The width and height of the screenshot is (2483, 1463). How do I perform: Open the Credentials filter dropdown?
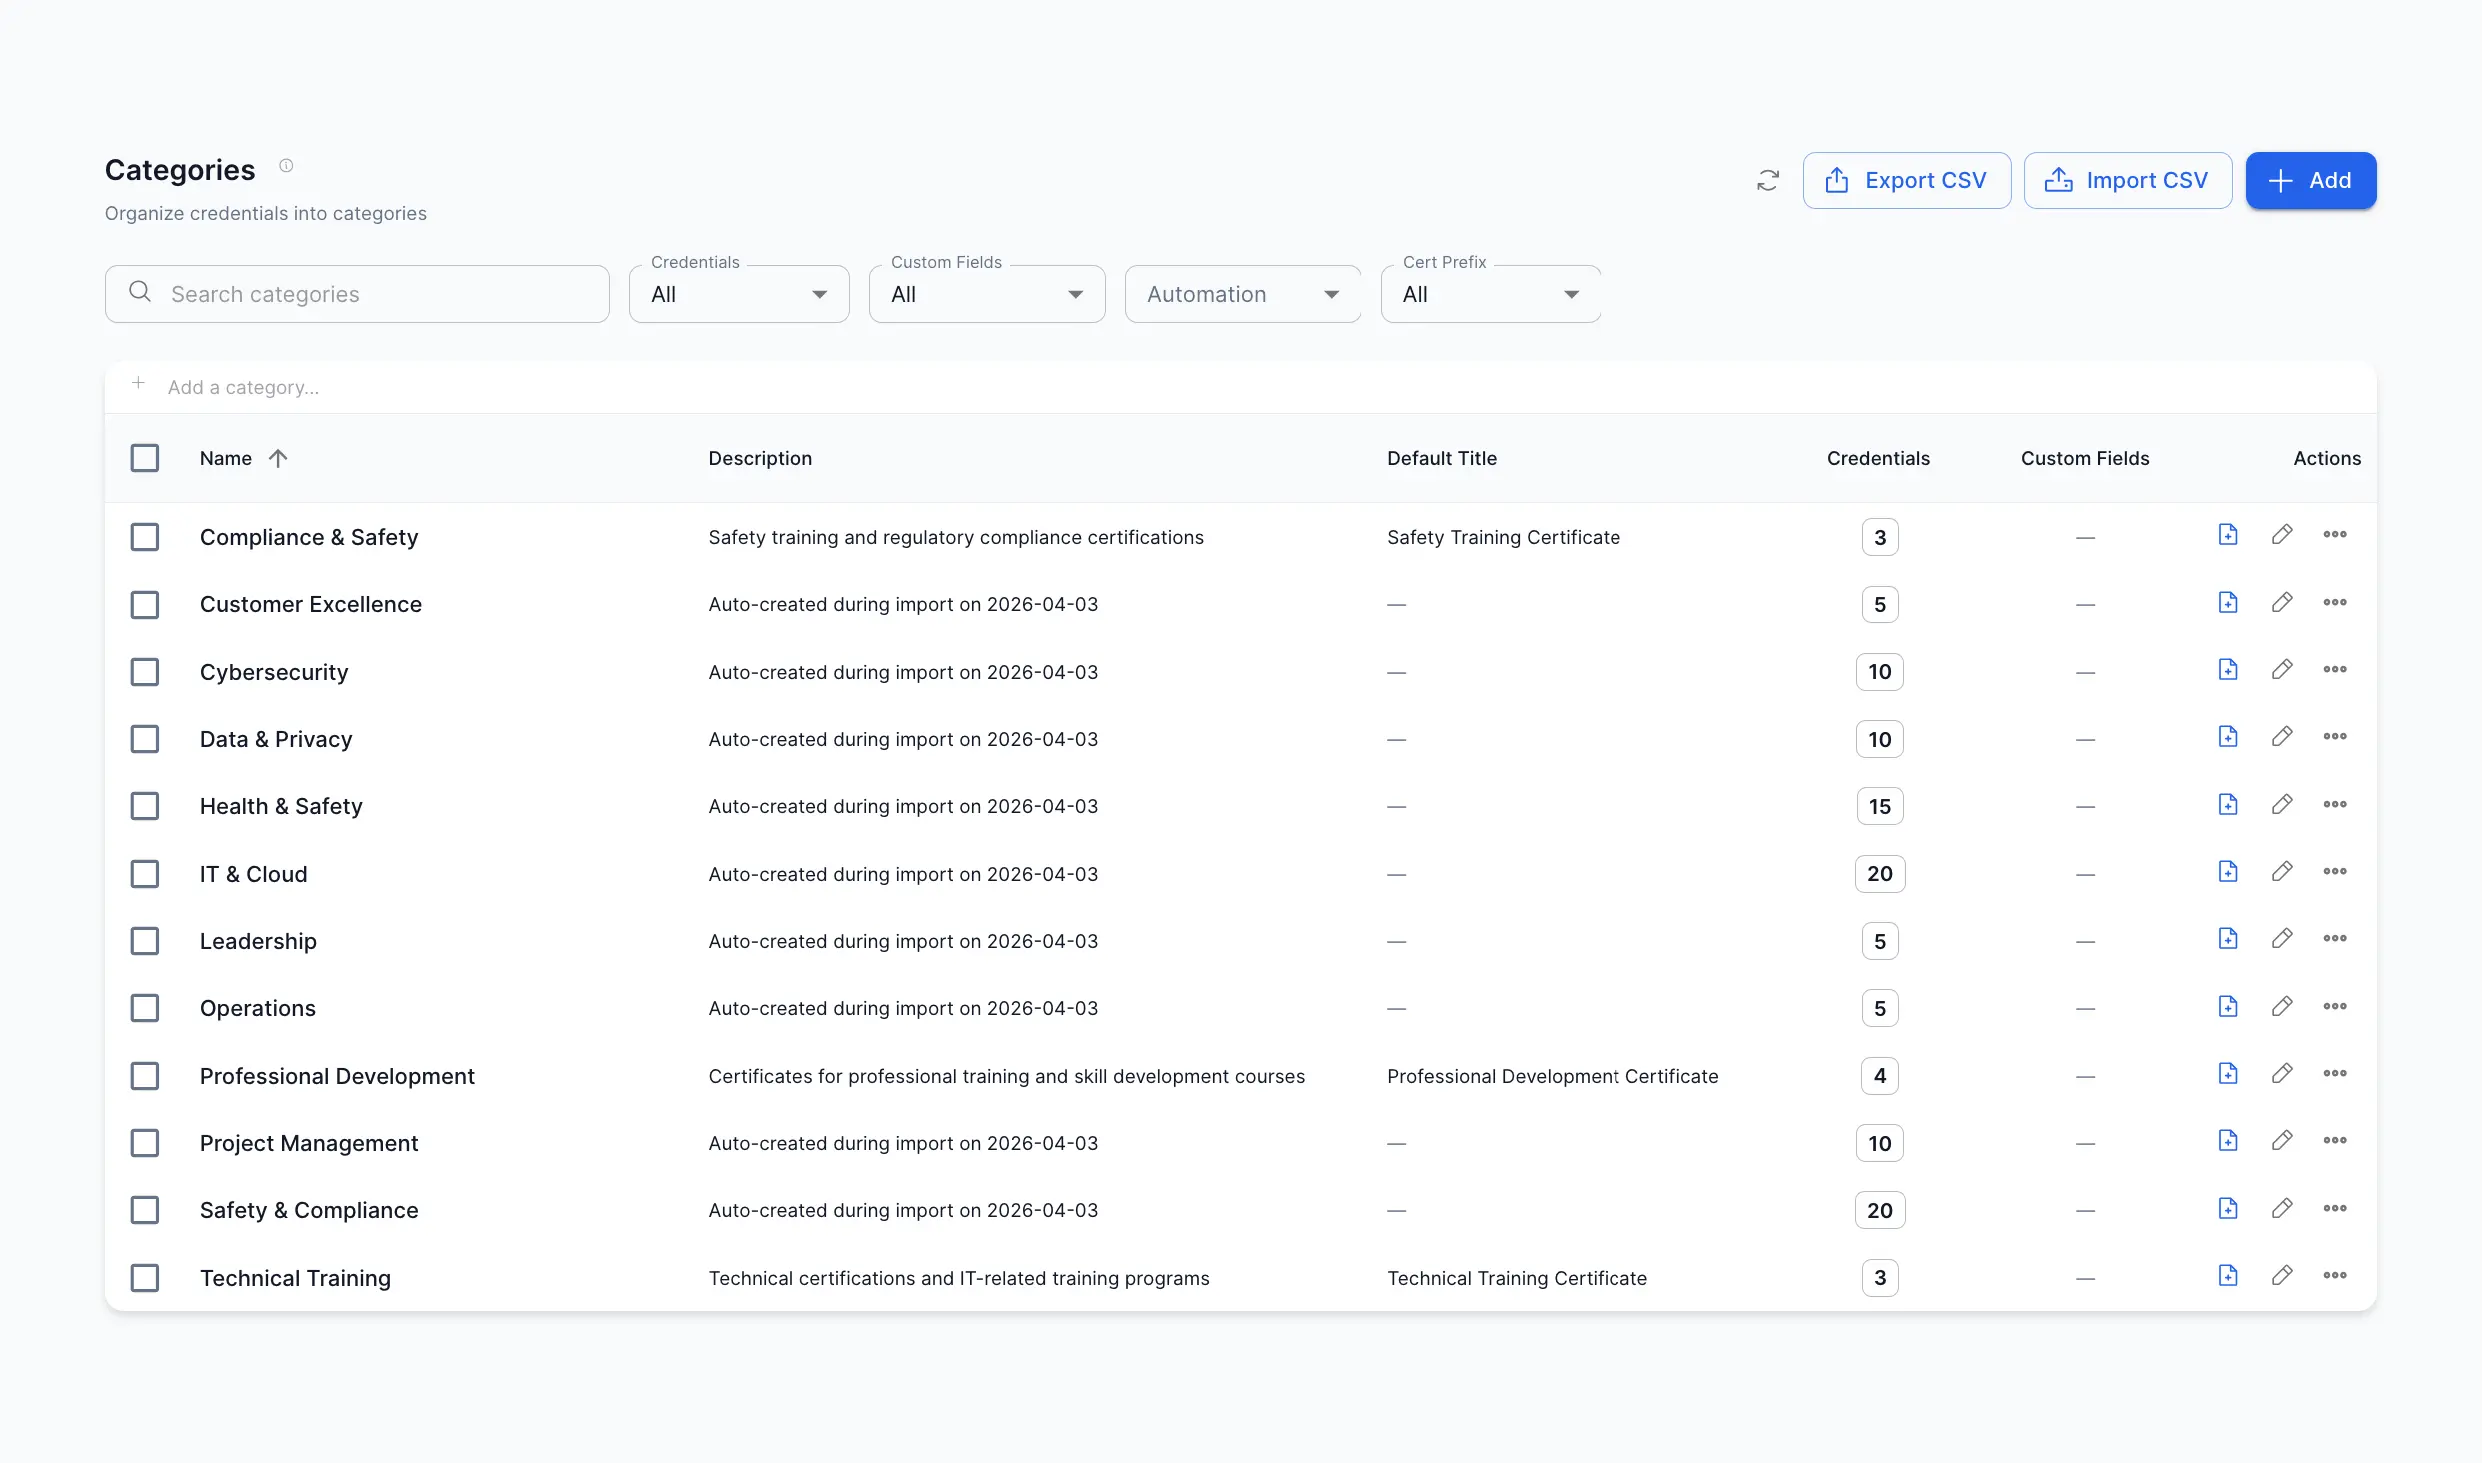pos(738,293)
